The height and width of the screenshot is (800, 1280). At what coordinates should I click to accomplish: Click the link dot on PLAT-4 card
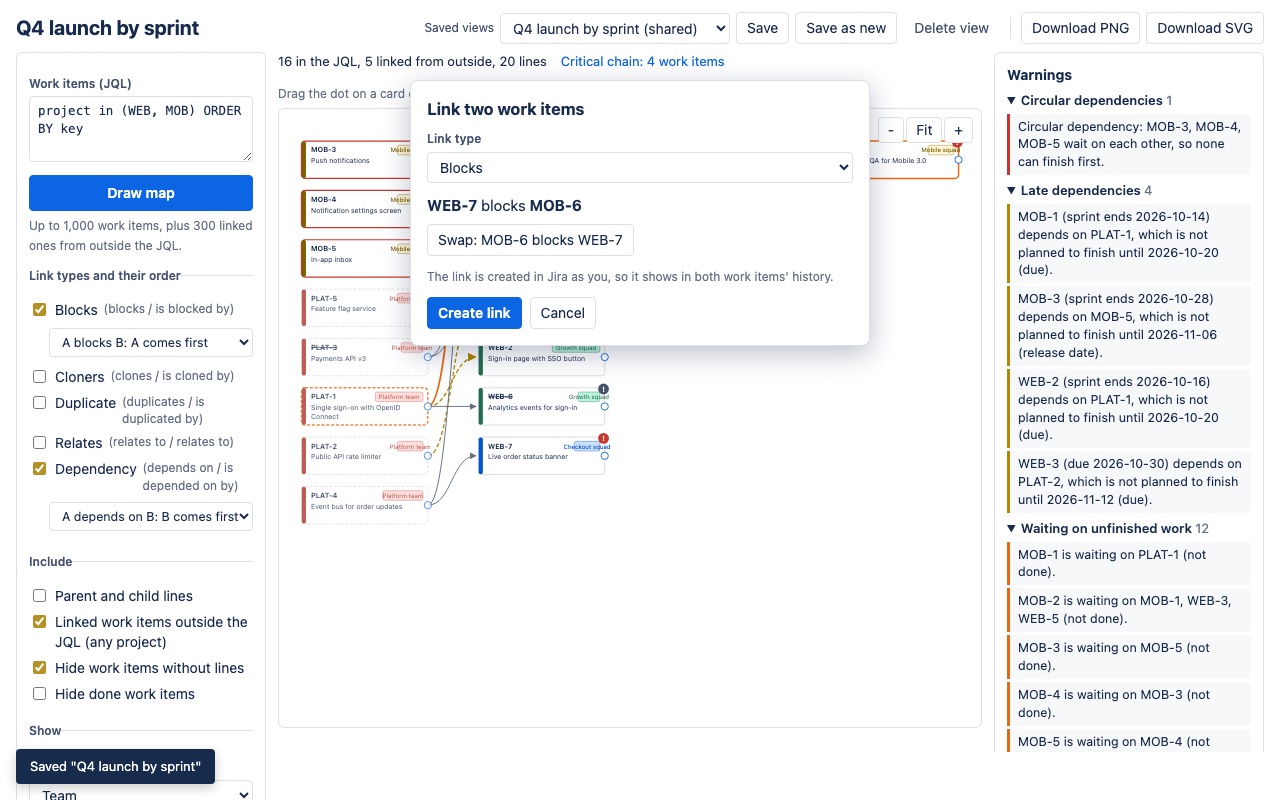coord(428,504)
